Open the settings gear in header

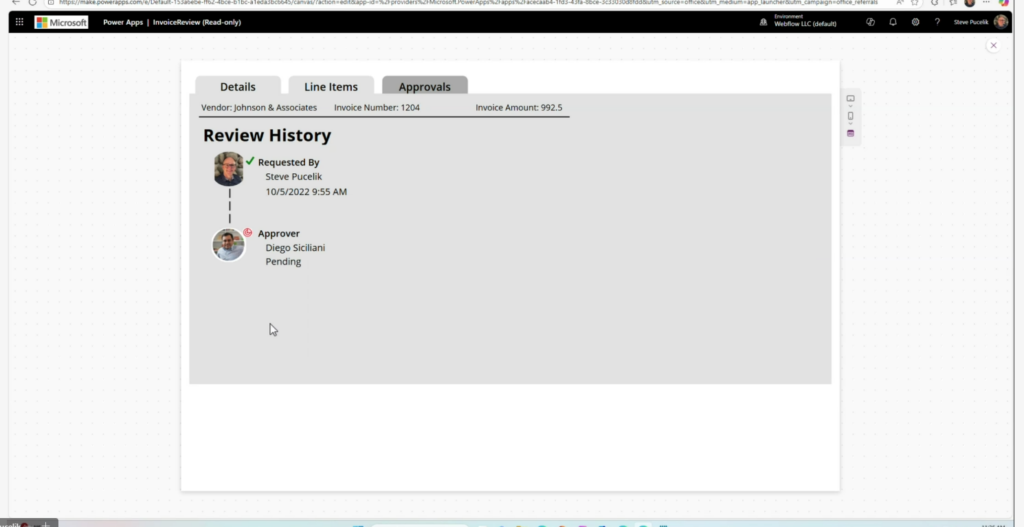pos(915,22)
